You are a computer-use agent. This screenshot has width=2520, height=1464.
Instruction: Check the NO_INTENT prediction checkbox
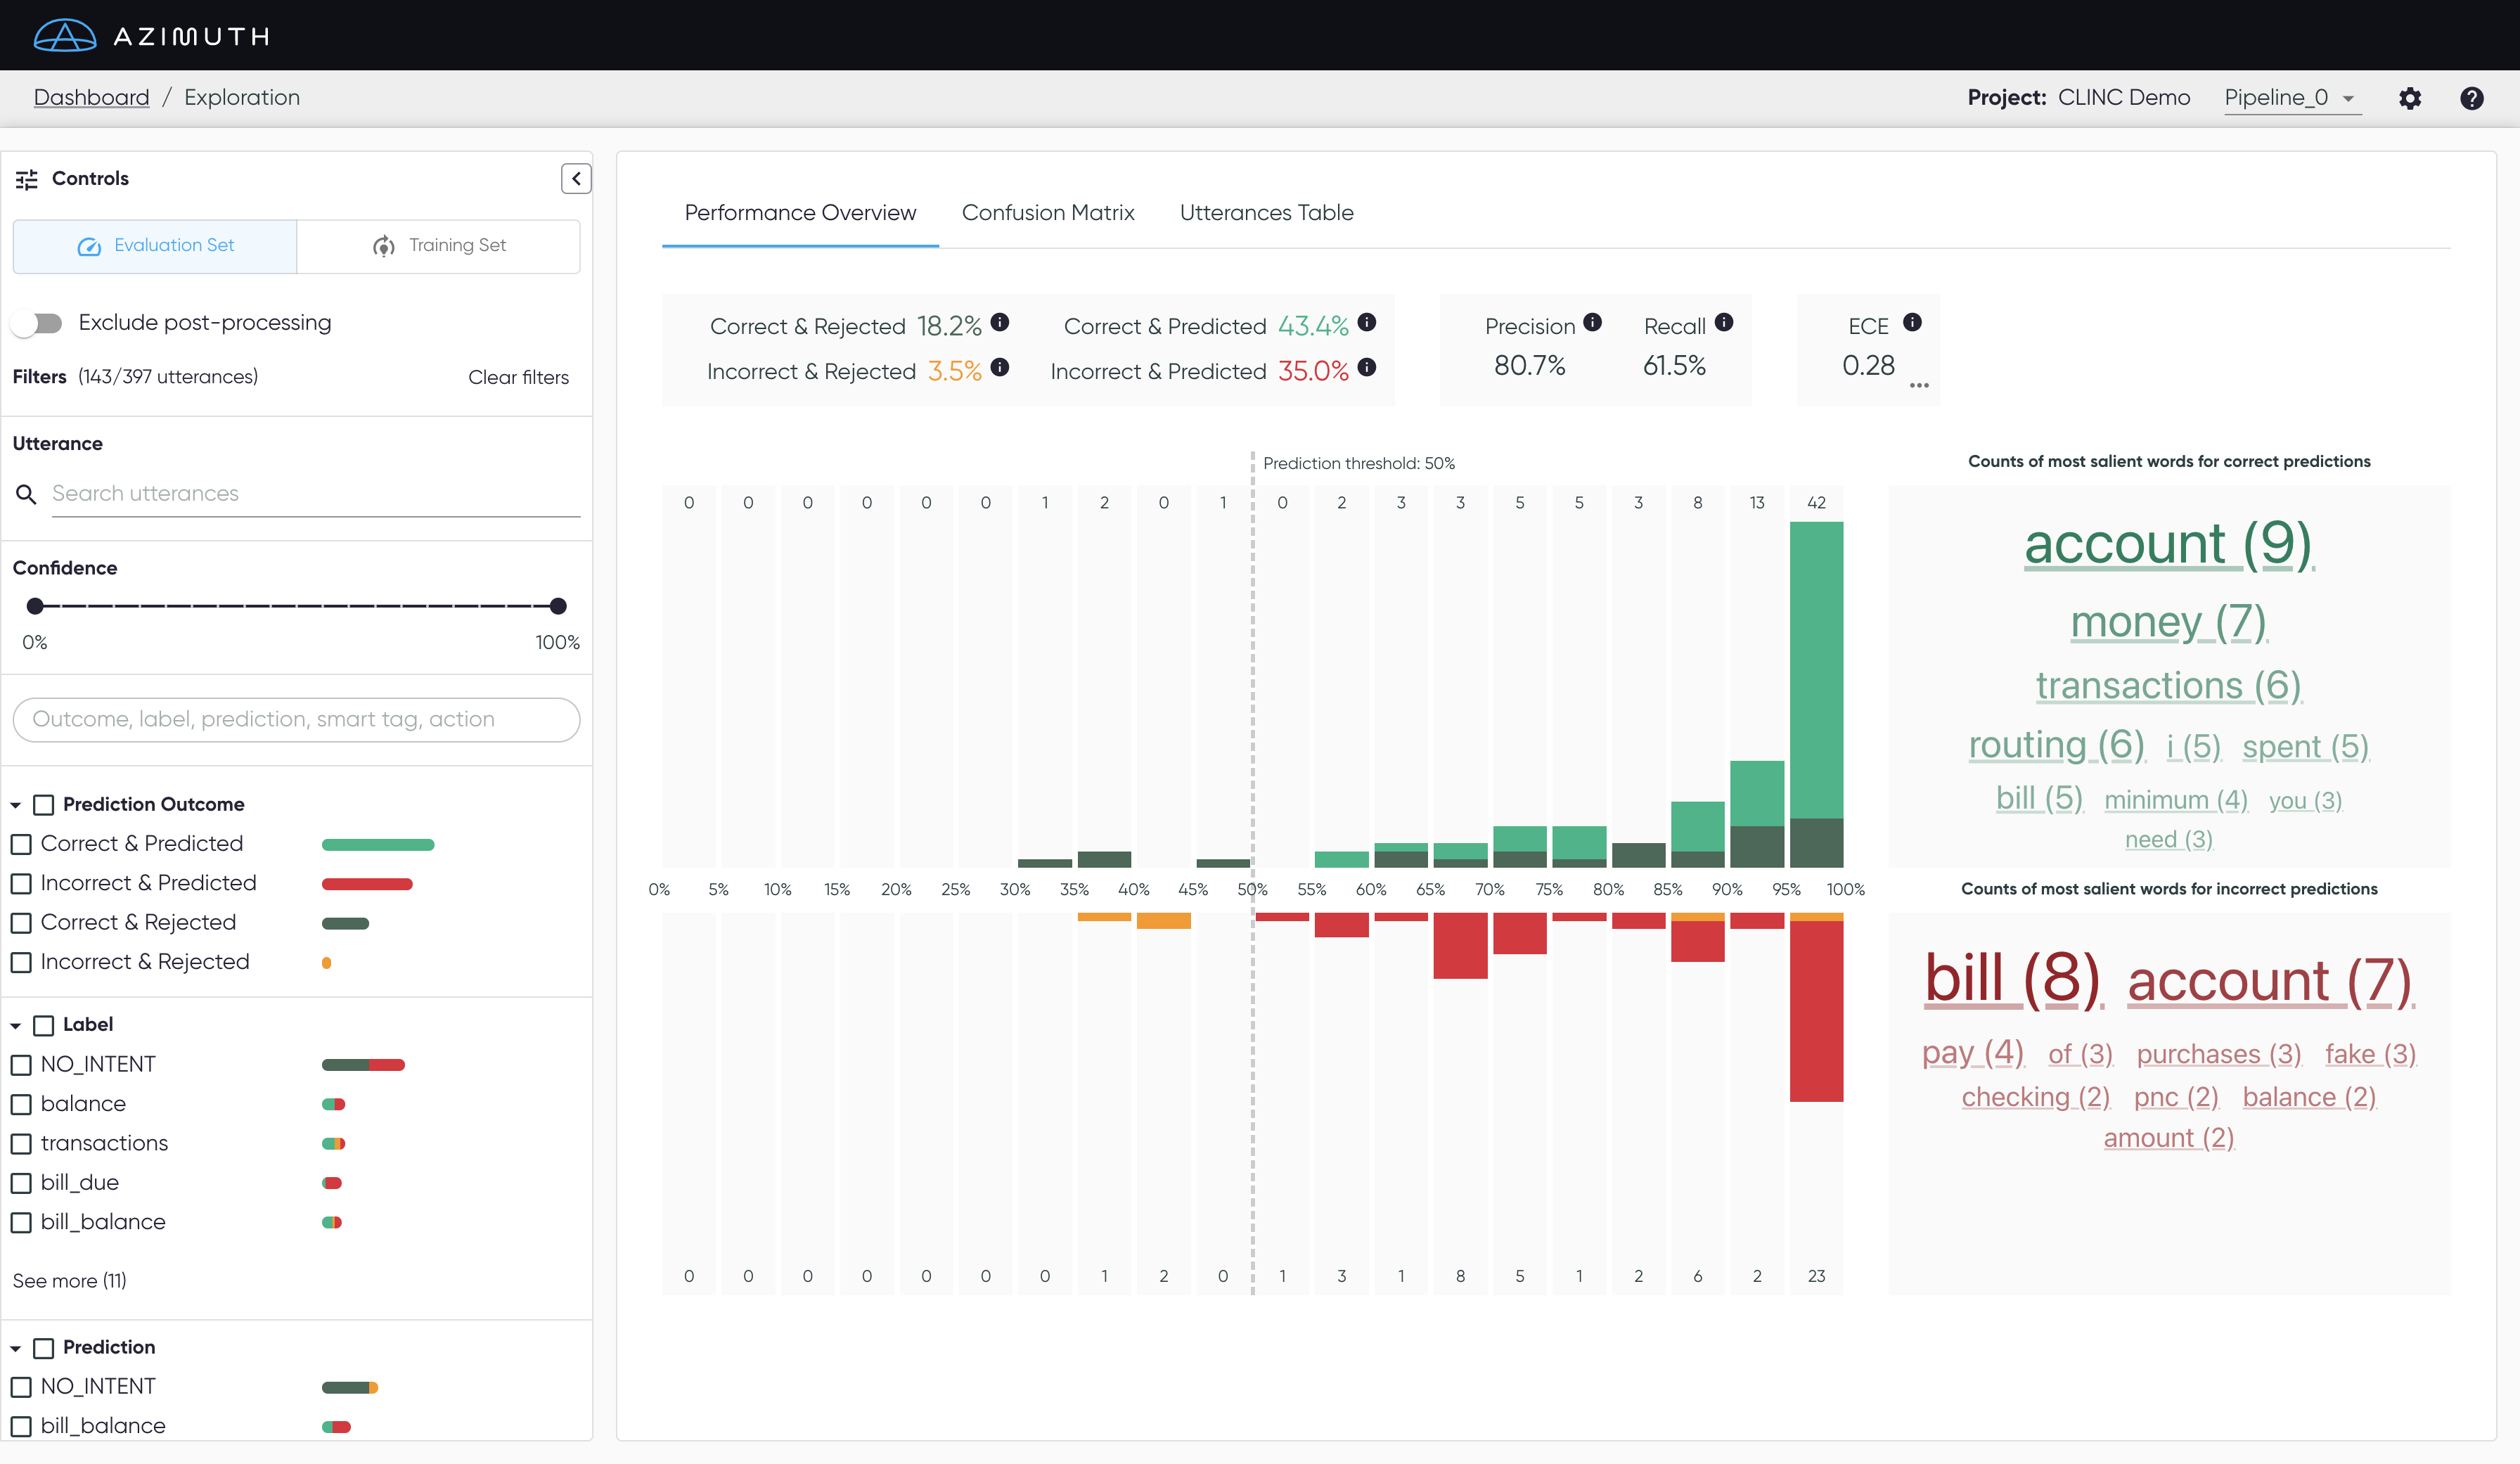[21, 1387]
